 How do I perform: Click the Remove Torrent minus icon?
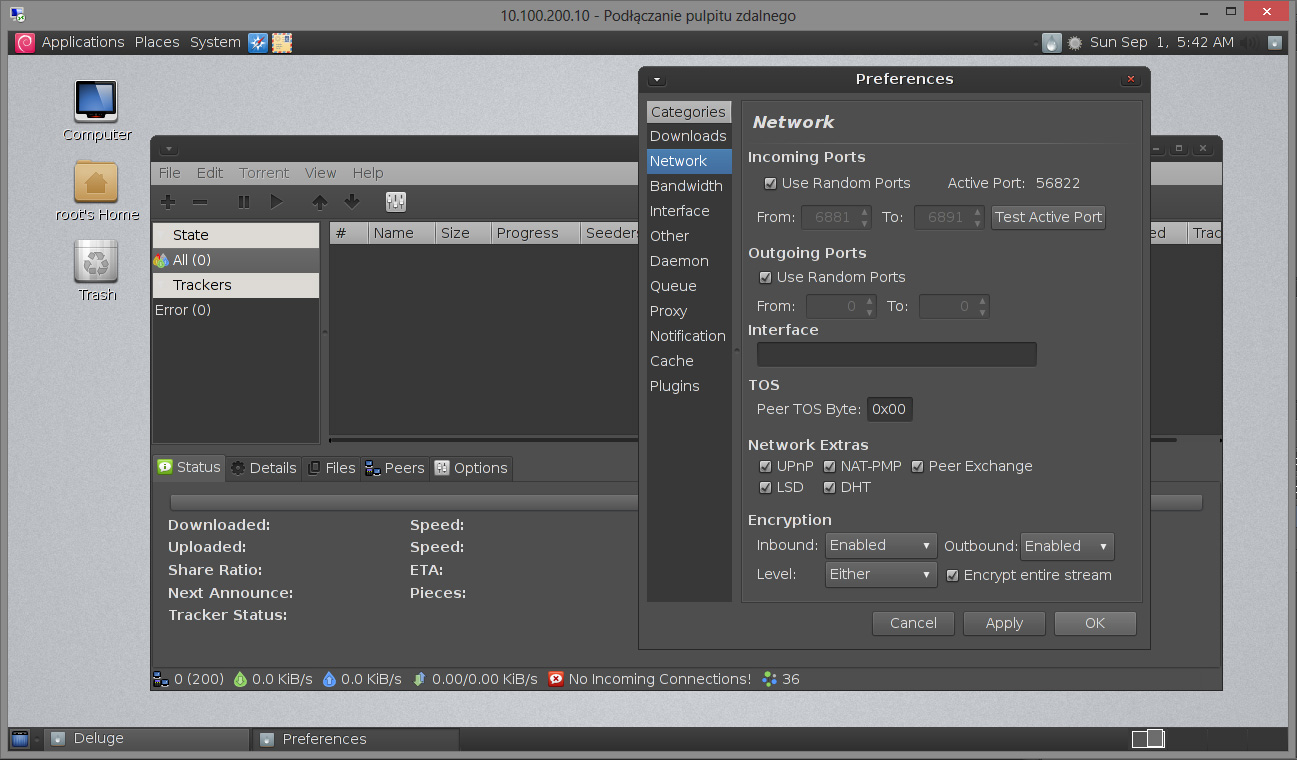(200, 202)
